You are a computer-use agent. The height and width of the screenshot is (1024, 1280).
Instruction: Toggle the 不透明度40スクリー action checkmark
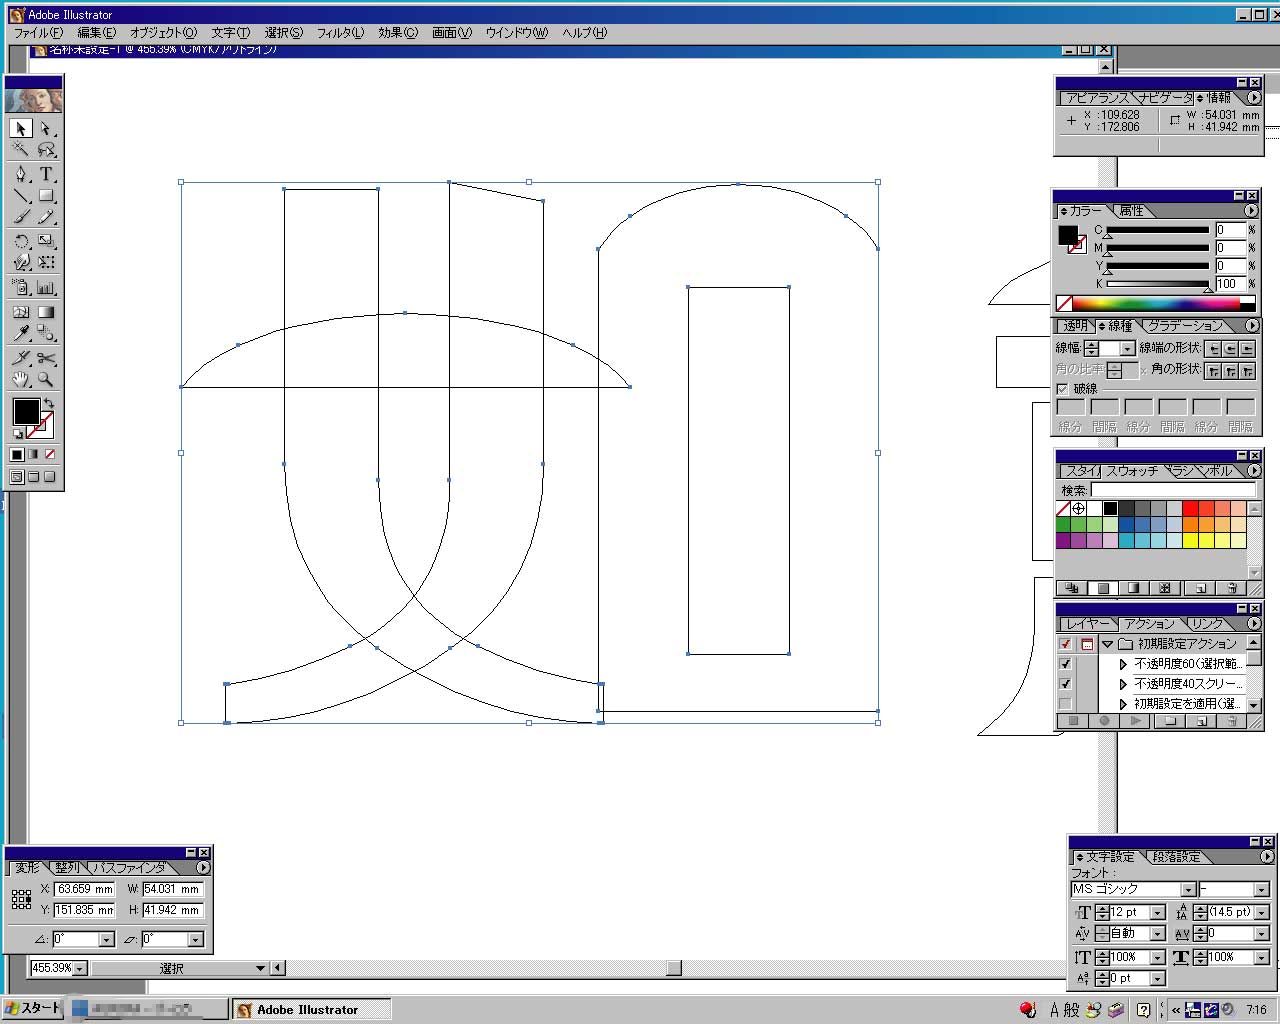click(1065, 684)
